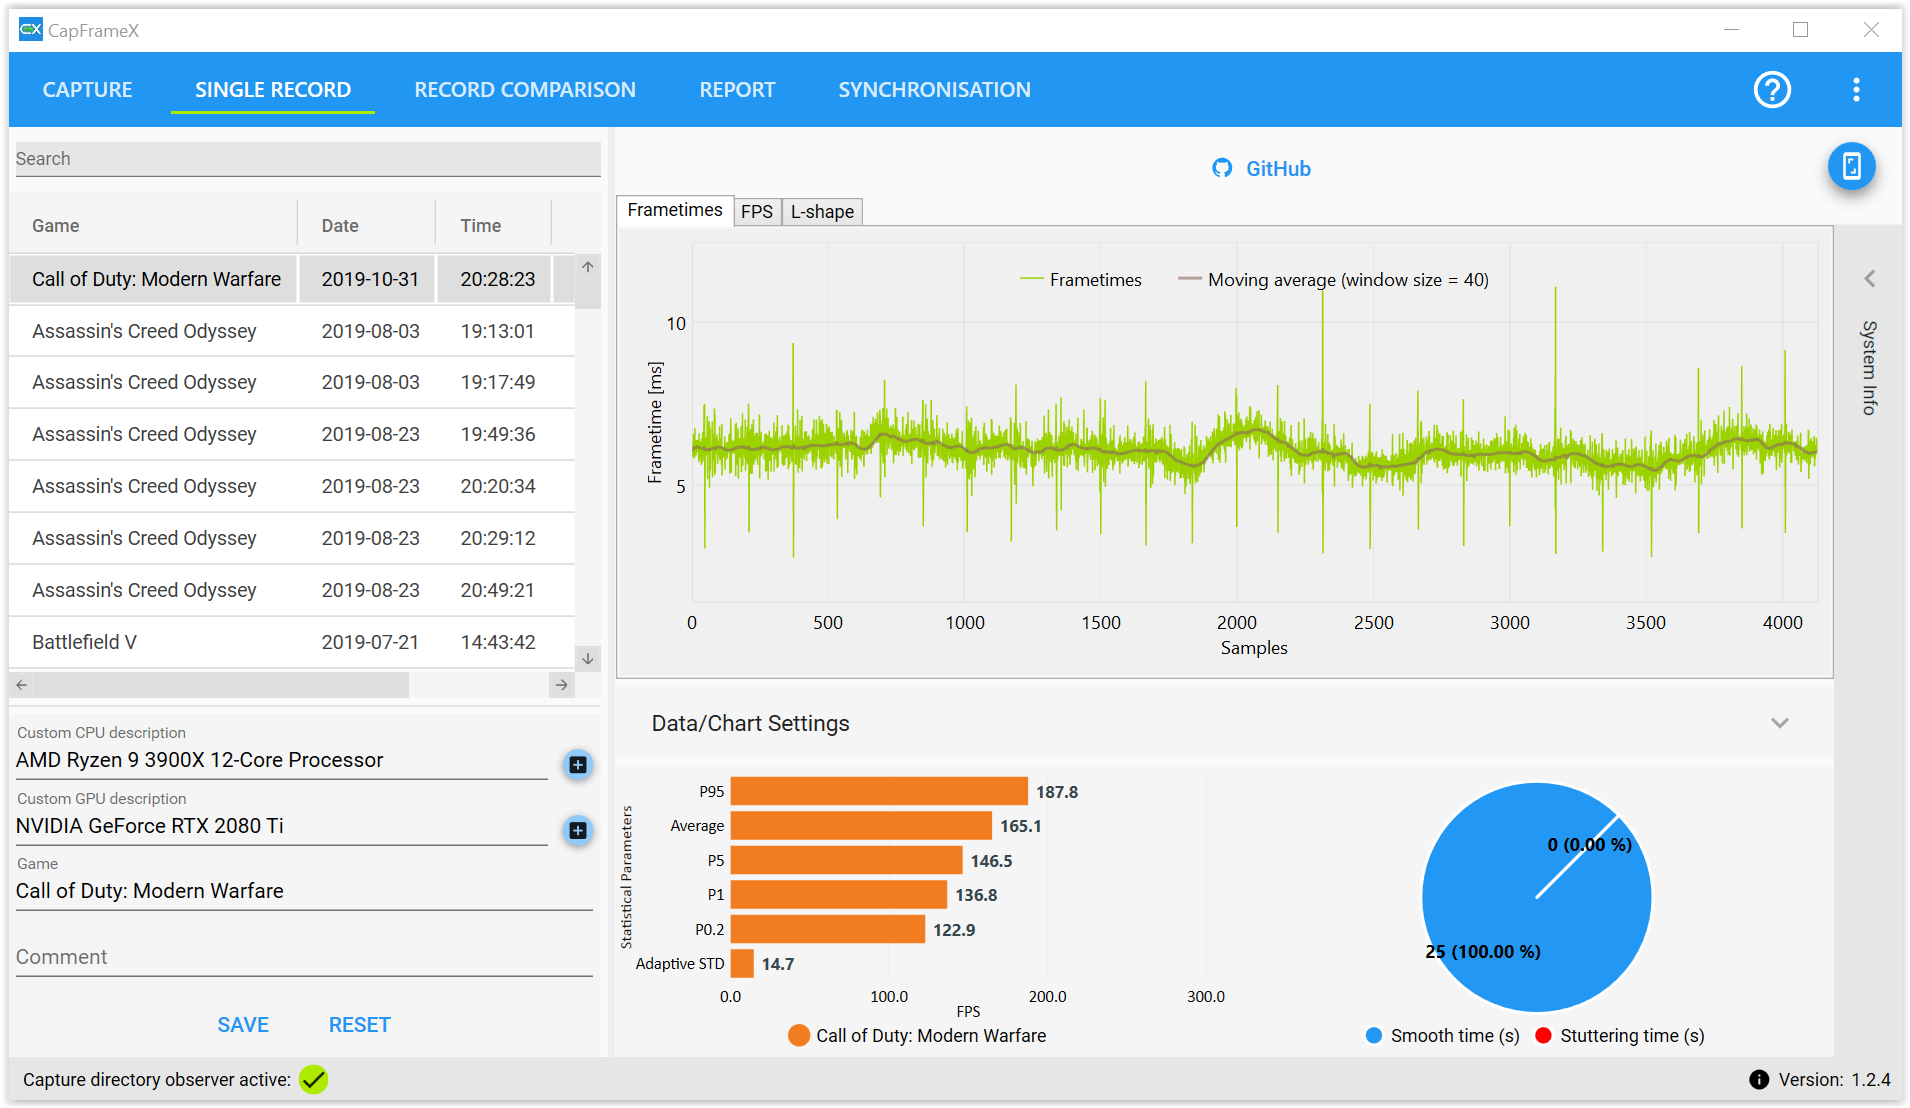This screenshot has height=1108, width=1910.
Task: Click the P1 bar in the chart
Action: coord(839,895)
